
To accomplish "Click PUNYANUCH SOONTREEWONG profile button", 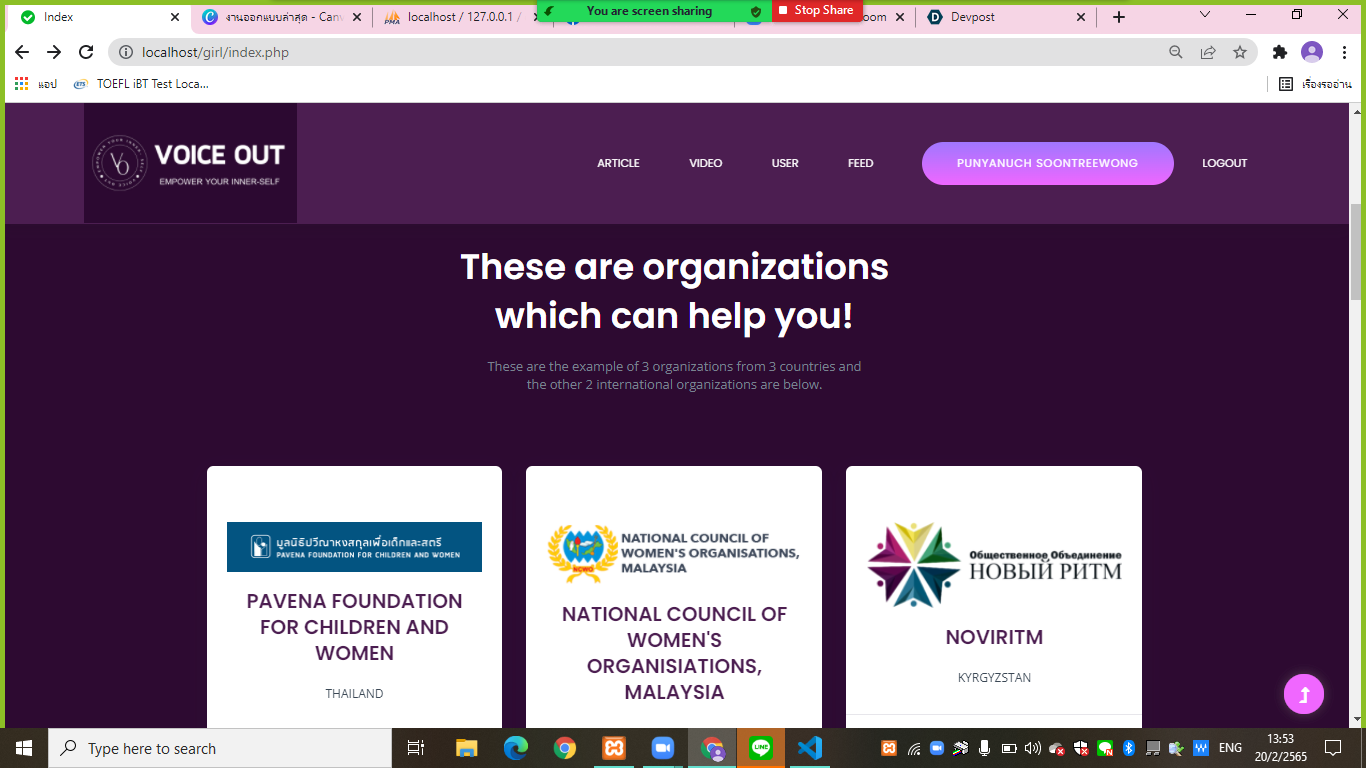I will [x=1047, y=163].
